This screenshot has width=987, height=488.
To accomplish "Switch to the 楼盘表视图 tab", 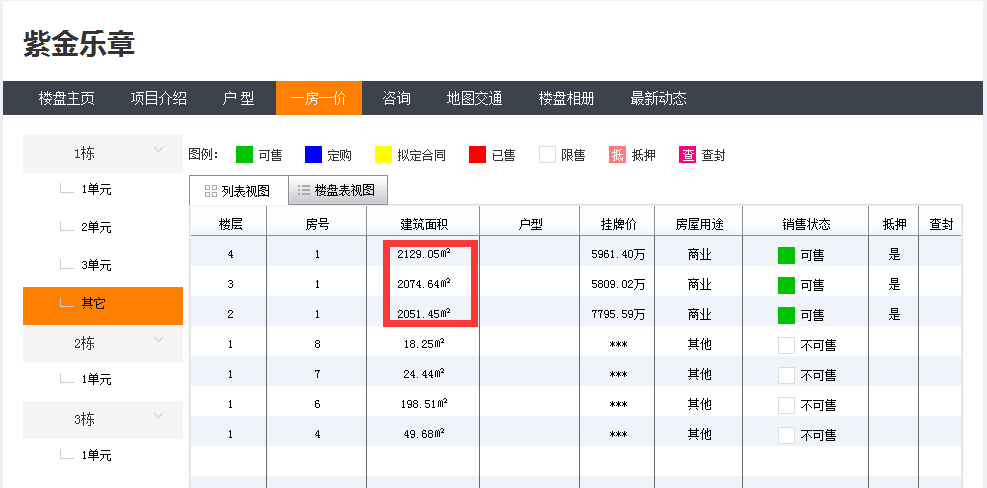I will (337, 190).
